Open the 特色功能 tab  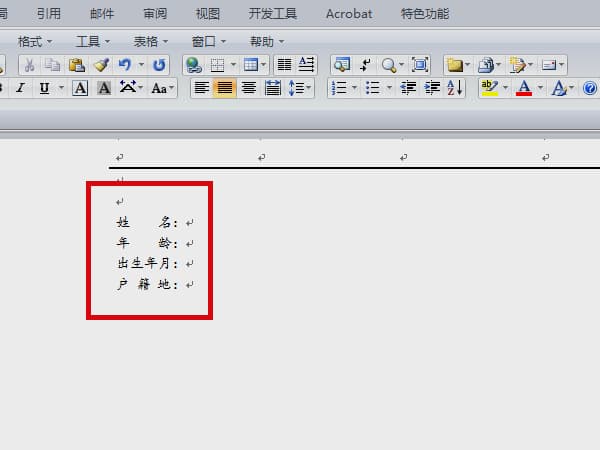(425, 14)
